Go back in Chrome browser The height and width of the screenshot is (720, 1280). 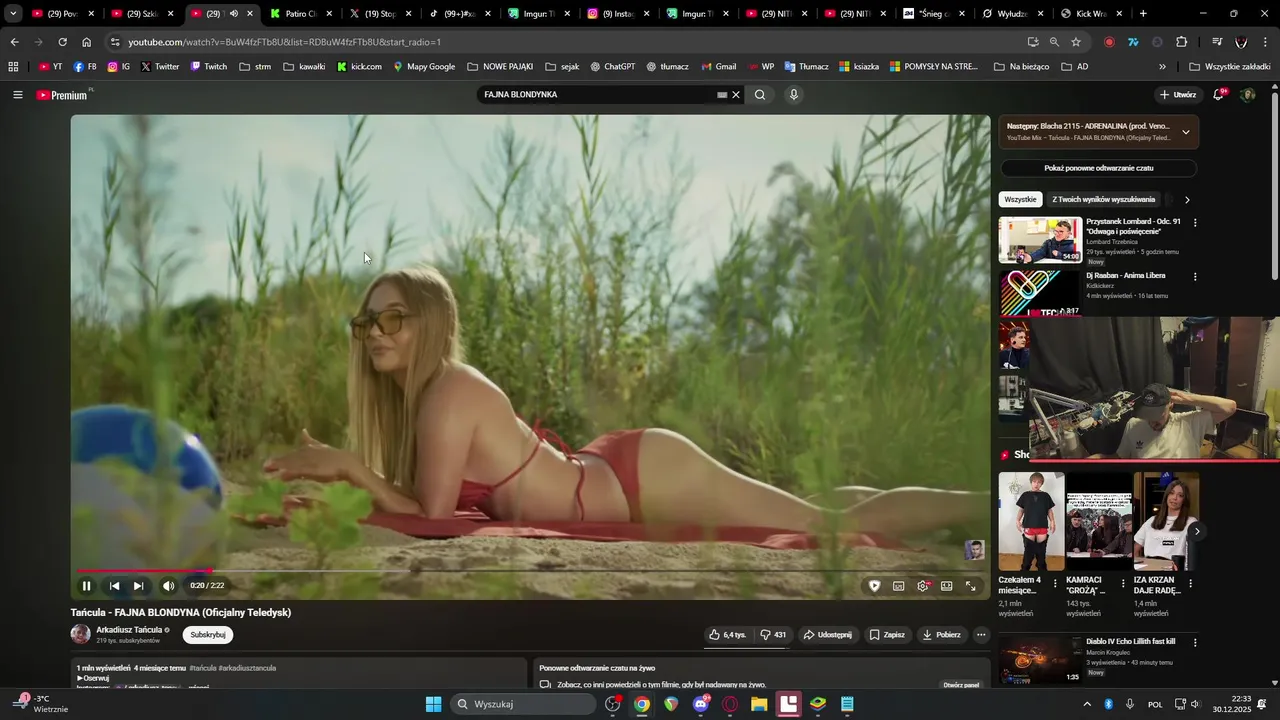click(x=14, y=42)
